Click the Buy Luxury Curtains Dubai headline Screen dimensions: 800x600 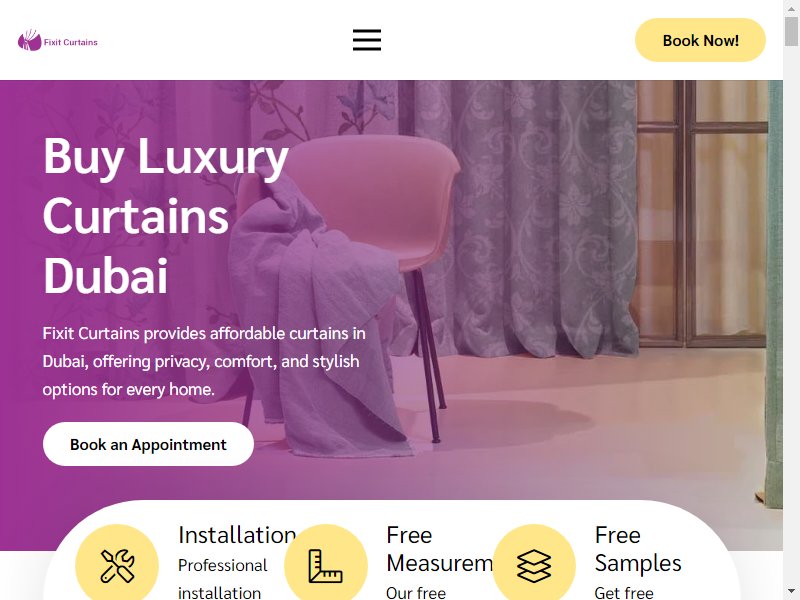(166, 215)
